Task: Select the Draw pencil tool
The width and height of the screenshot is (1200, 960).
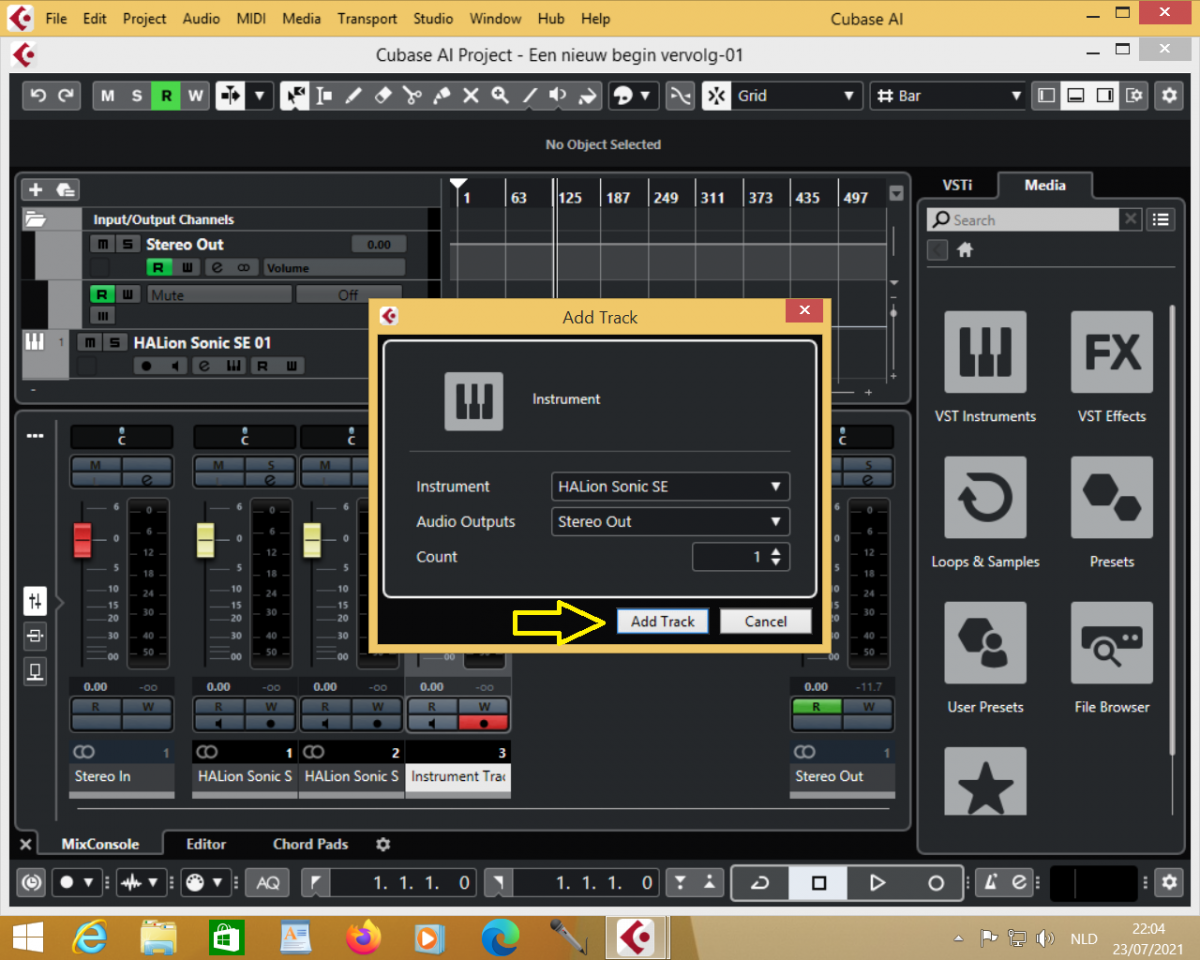Action: click(353, 96)
